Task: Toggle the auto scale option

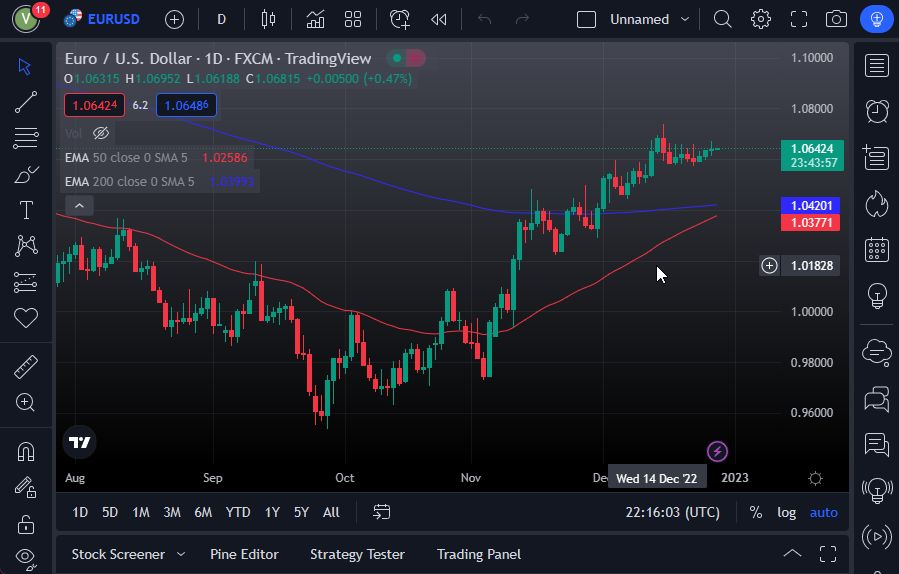Action: [x=823, y=512]
